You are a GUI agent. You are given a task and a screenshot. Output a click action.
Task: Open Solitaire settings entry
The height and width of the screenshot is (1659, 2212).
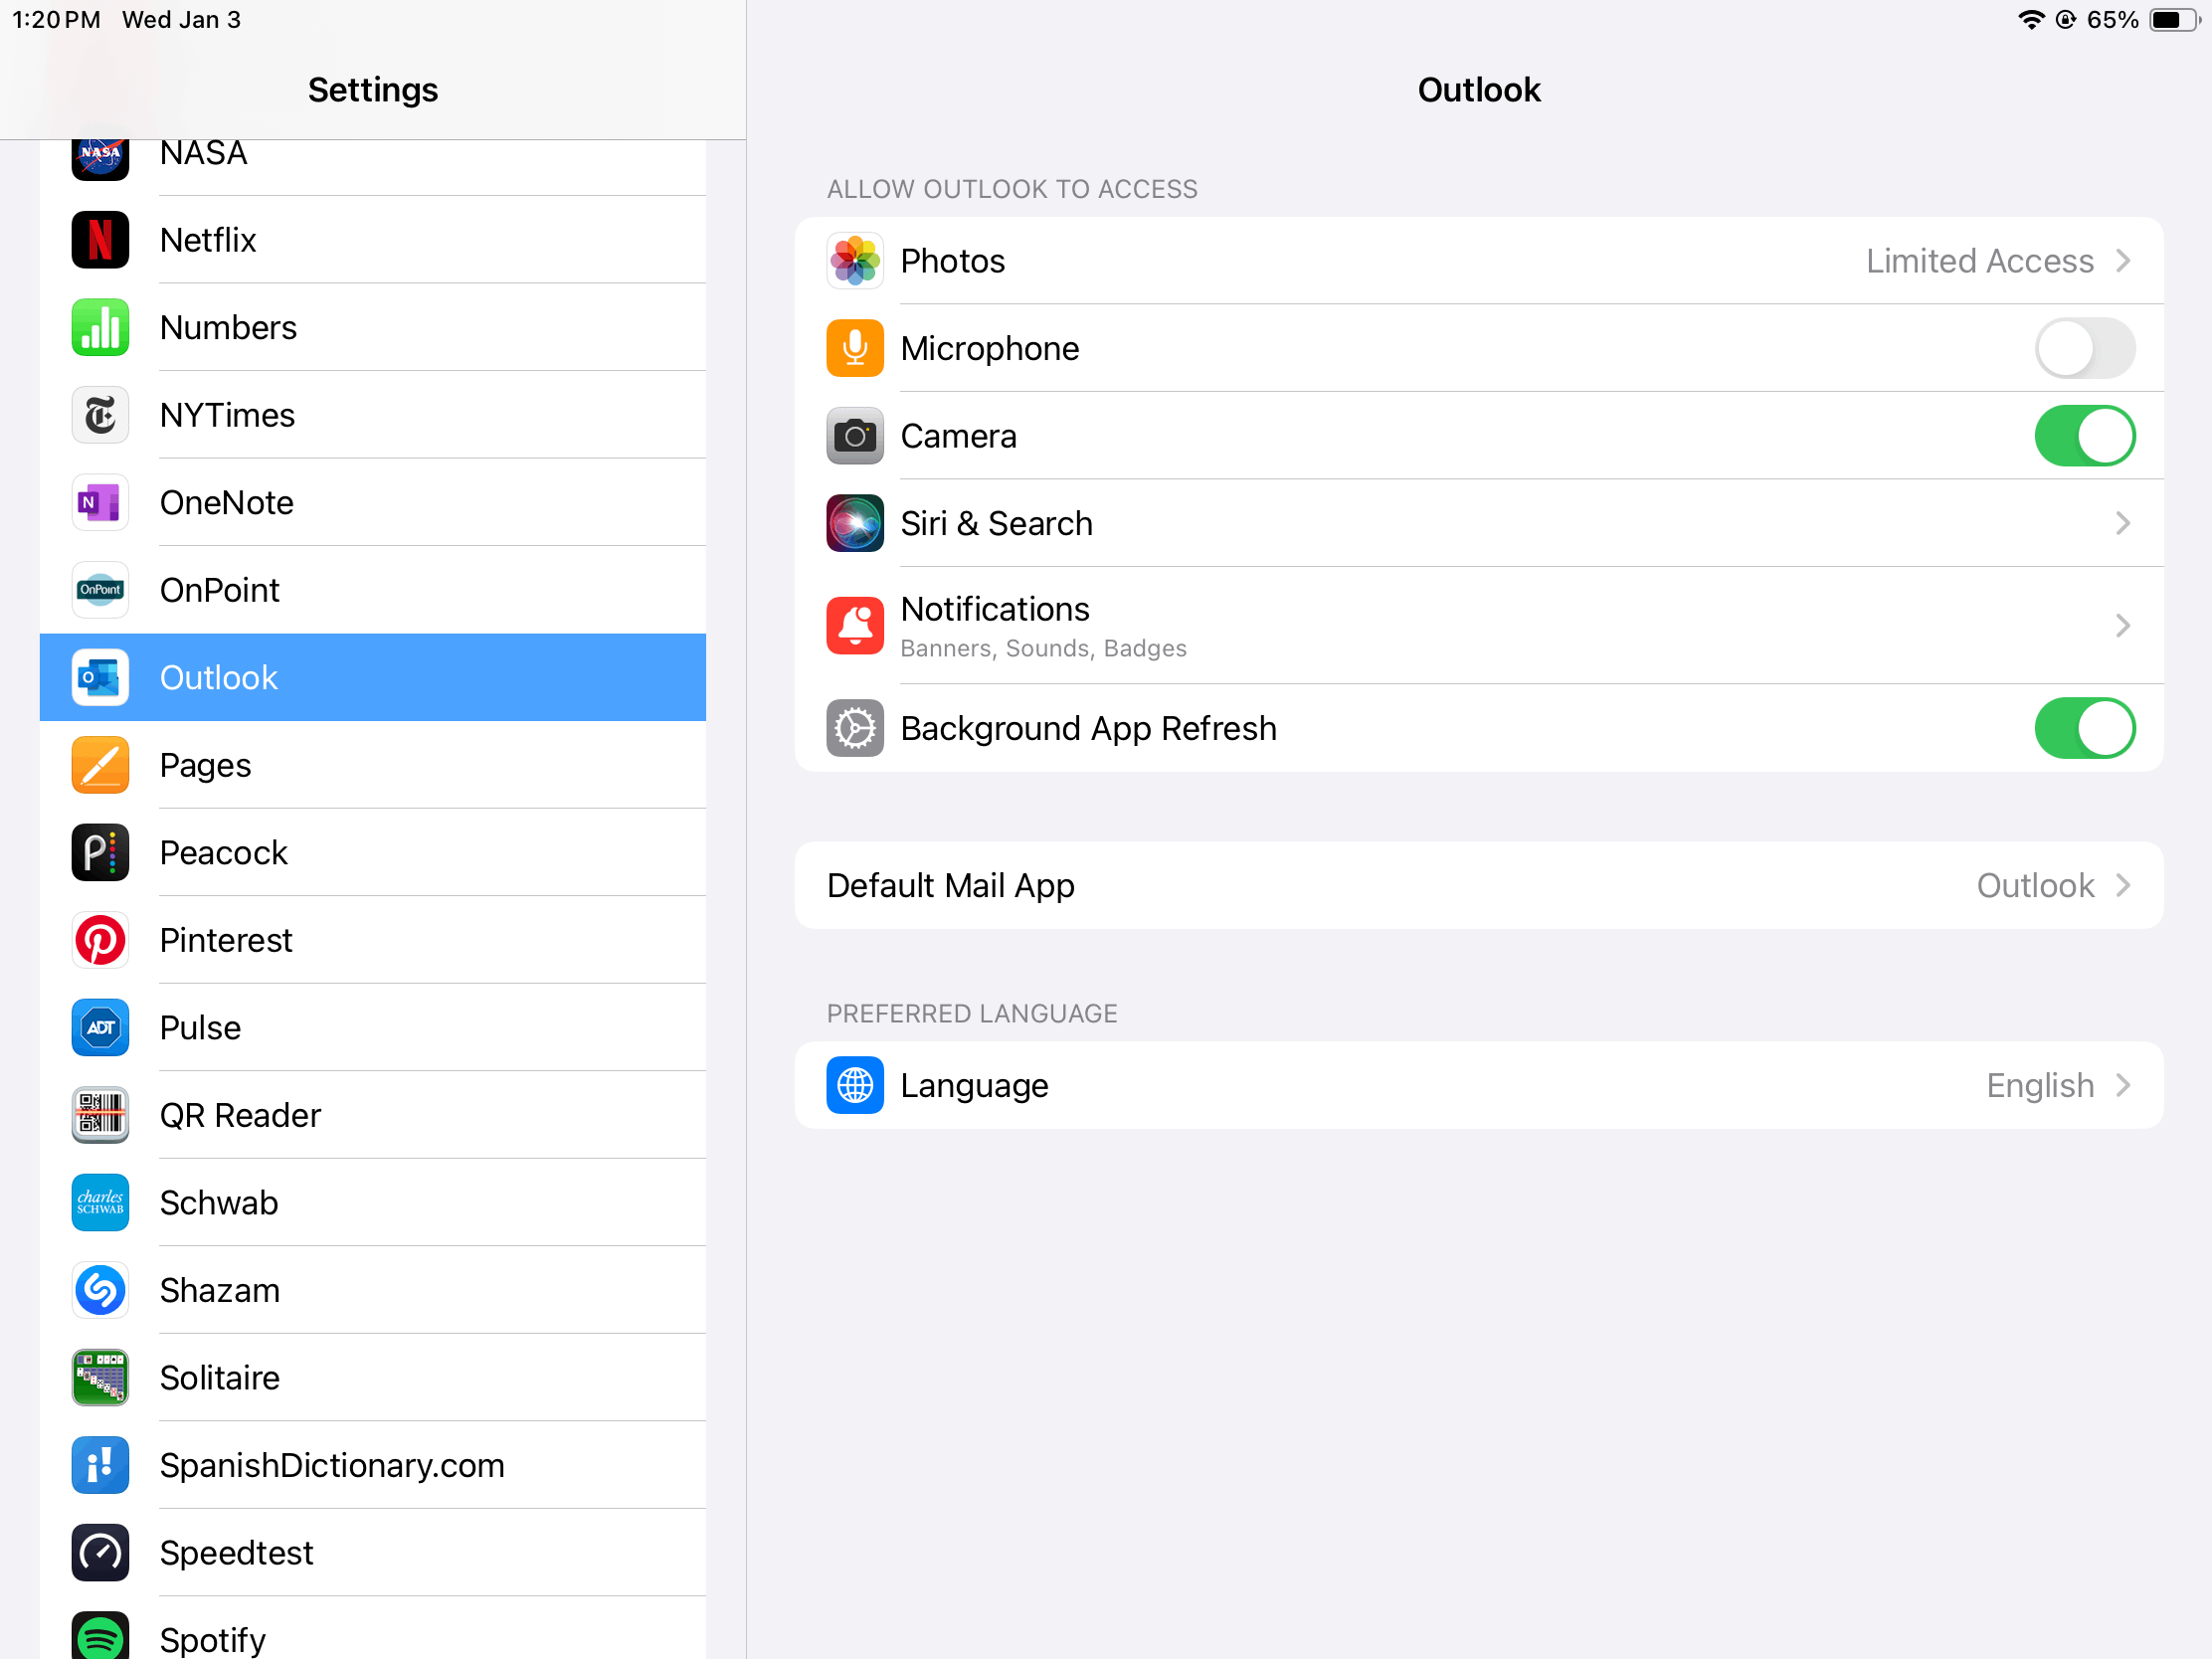click(373, 1377)
